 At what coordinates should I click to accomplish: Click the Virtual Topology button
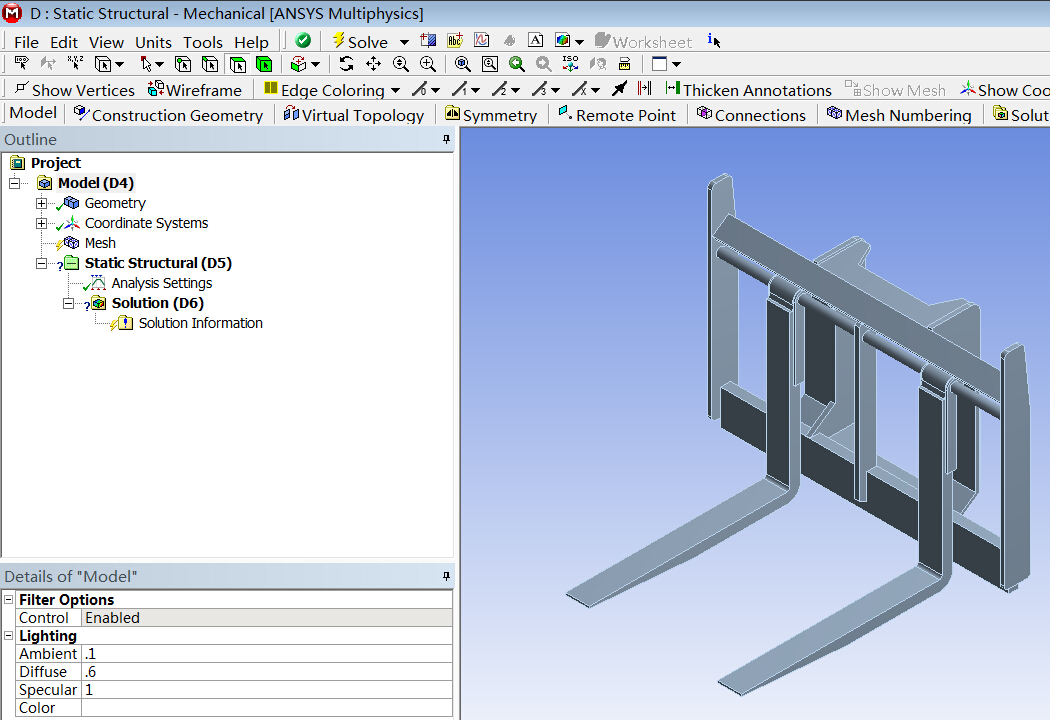(354, 115)
